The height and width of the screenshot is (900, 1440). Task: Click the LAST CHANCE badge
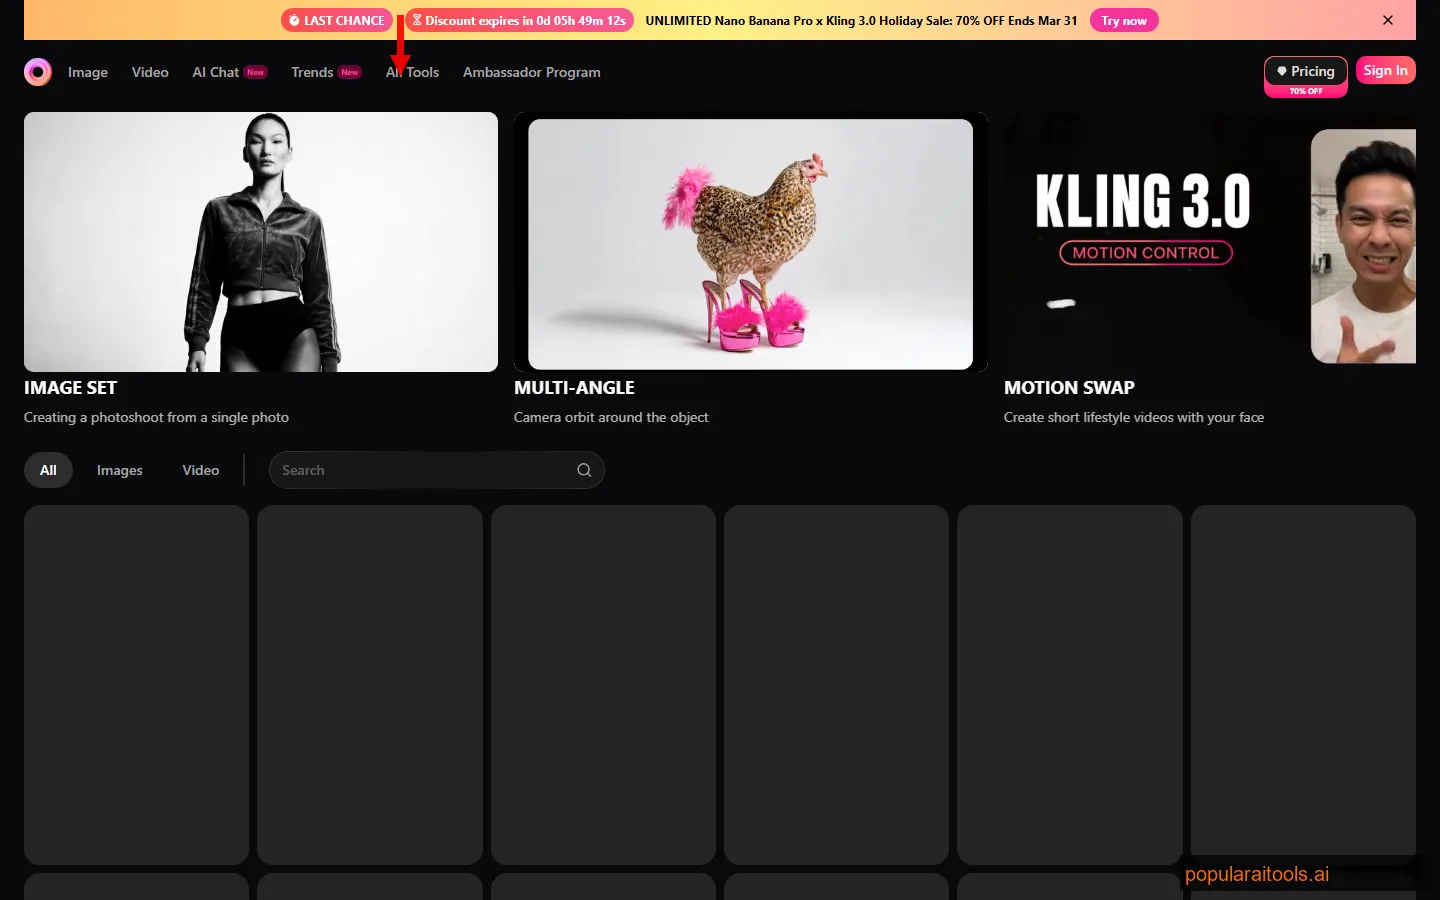click(x=337, y=20)
